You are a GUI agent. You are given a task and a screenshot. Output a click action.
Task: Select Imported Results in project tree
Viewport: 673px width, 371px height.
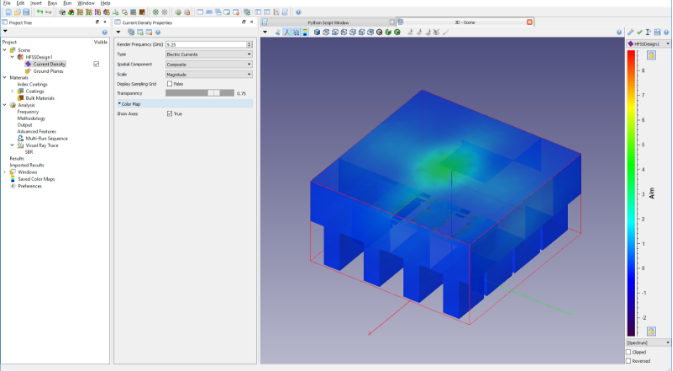(x=27, y=165)
